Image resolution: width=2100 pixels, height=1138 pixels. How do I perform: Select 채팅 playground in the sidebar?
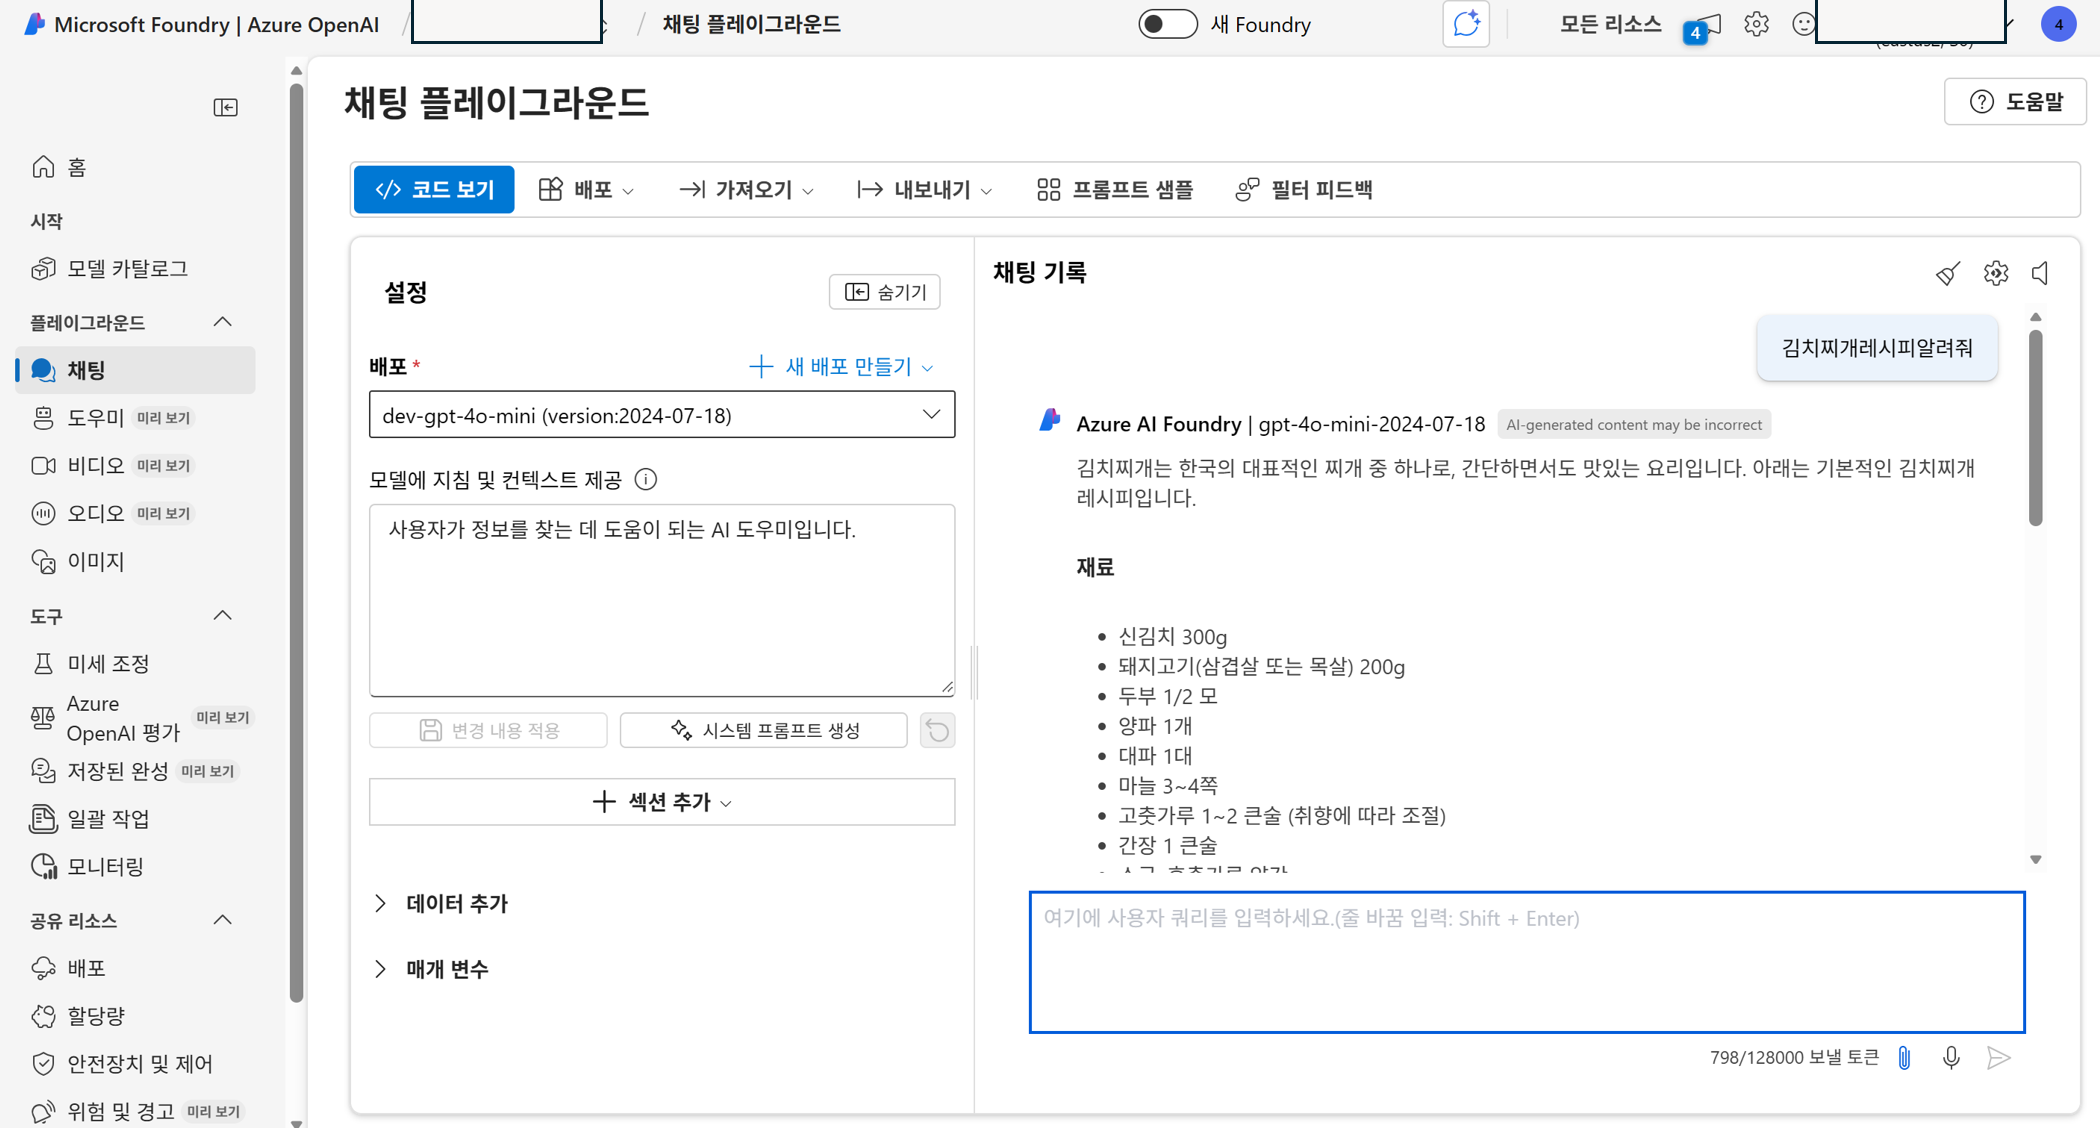tap(135, 370)
